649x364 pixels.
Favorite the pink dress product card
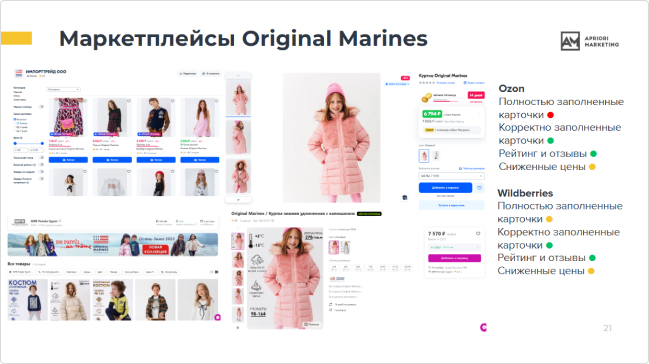click(216, 101)
